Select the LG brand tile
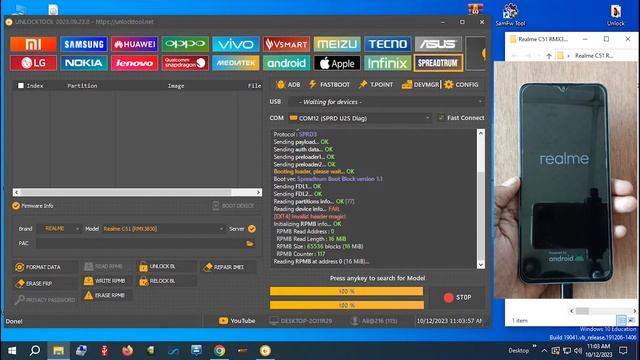This screenshot has width=640, height=360. 33,63
